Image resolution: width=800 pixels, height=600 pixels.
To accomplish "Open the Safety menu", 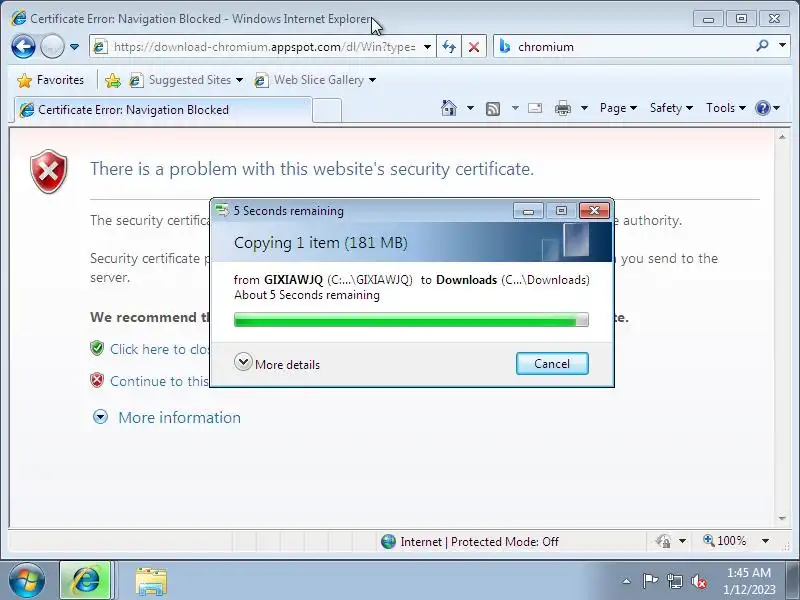I will [x=671, y=108].
